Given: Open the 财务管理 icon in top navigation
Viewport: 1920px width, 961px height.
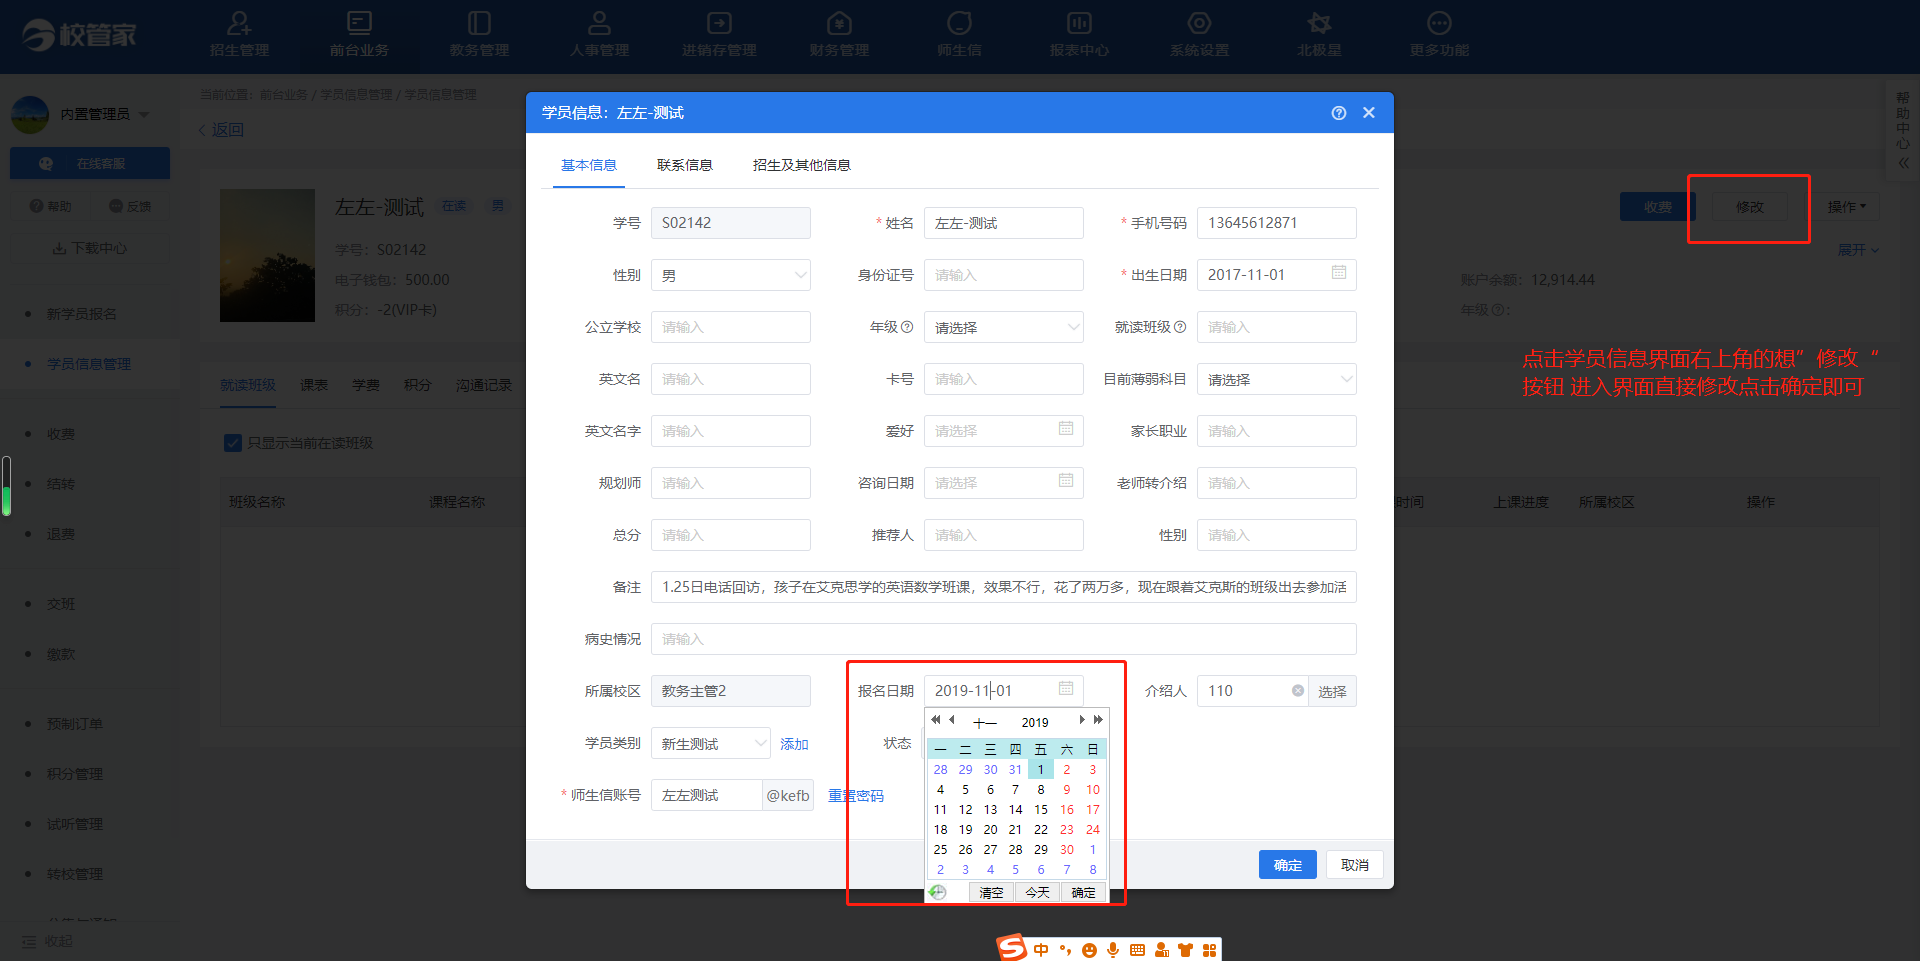Looking at the screenshot, I should [839, 23].
